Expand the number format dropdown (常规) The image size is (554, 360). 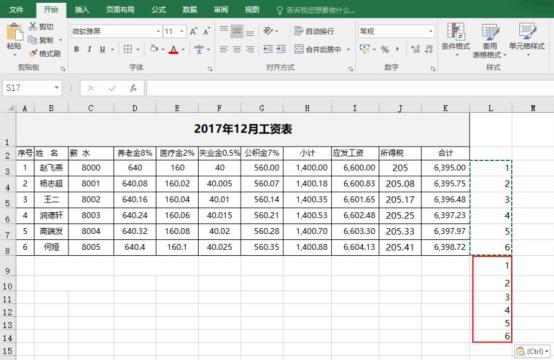pyautogui.click(x=430, y=31)
